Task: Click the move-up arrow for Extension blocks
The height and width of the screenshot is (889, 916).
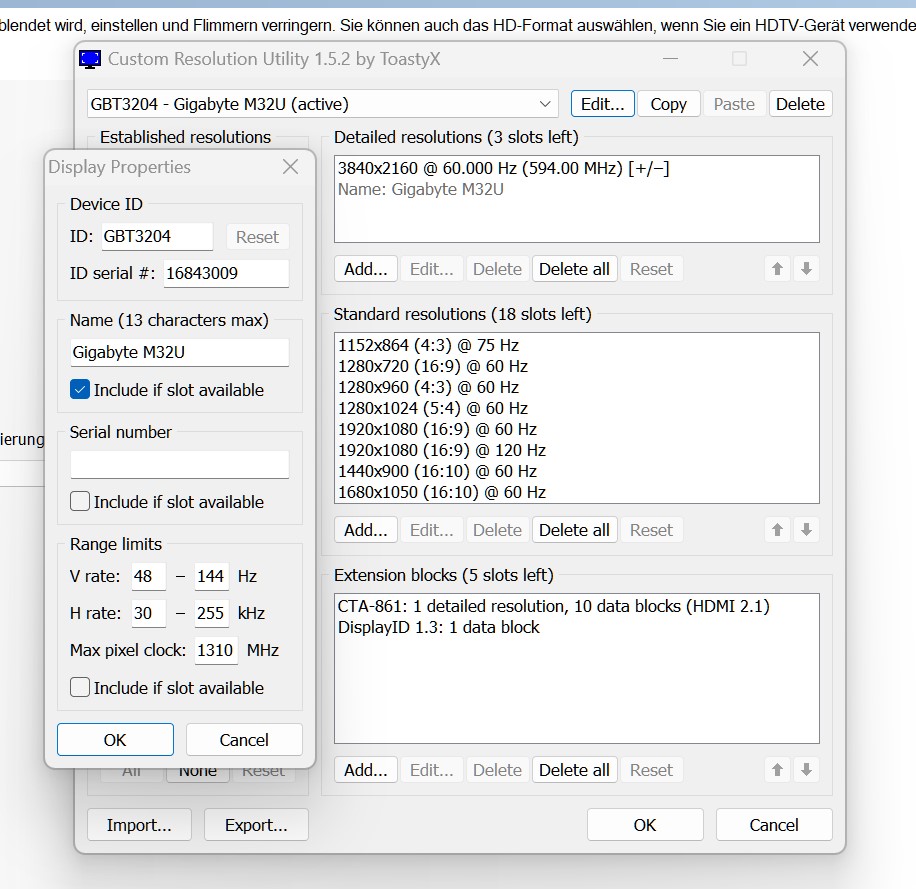Action: (777, 770)
